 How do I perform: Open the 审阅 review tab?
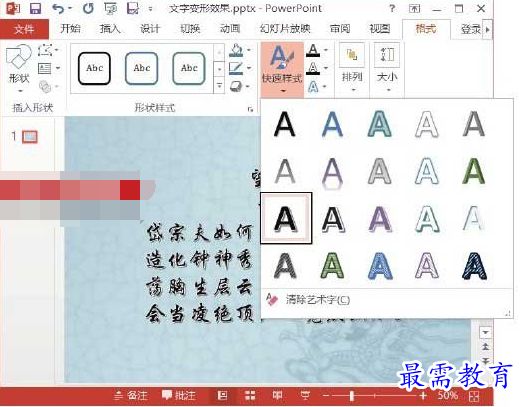point(340,29)
